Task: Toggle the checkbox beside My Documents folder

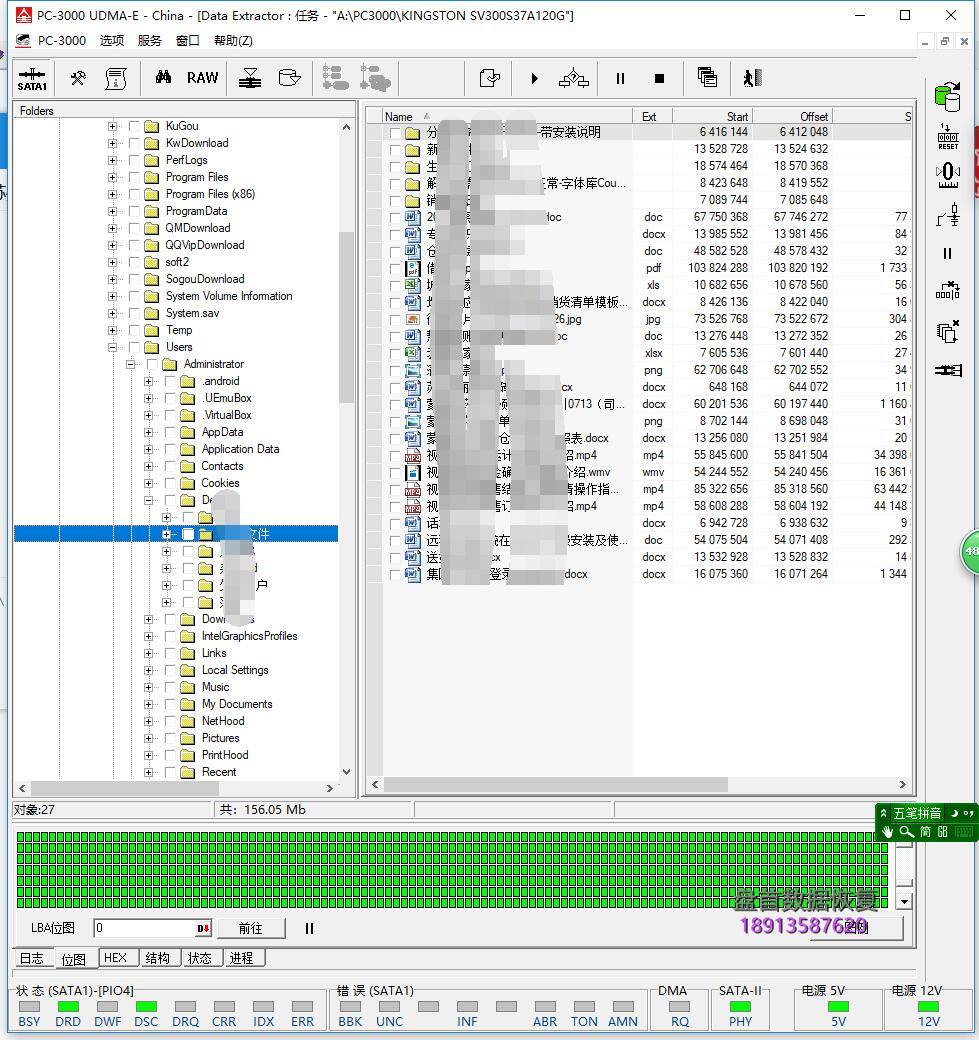Action: click(171, 704)
